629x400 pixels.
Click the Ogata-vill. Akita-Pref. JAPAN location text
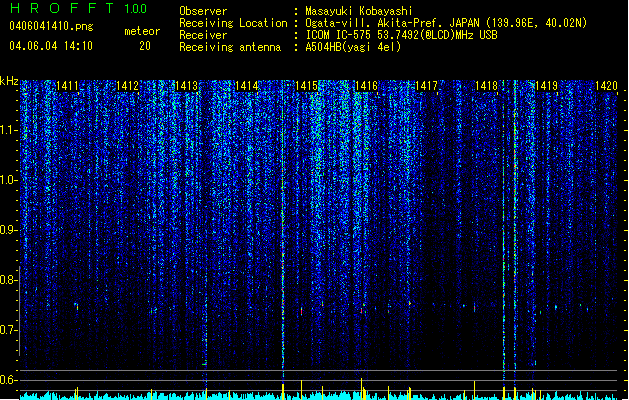click(446, 23)
